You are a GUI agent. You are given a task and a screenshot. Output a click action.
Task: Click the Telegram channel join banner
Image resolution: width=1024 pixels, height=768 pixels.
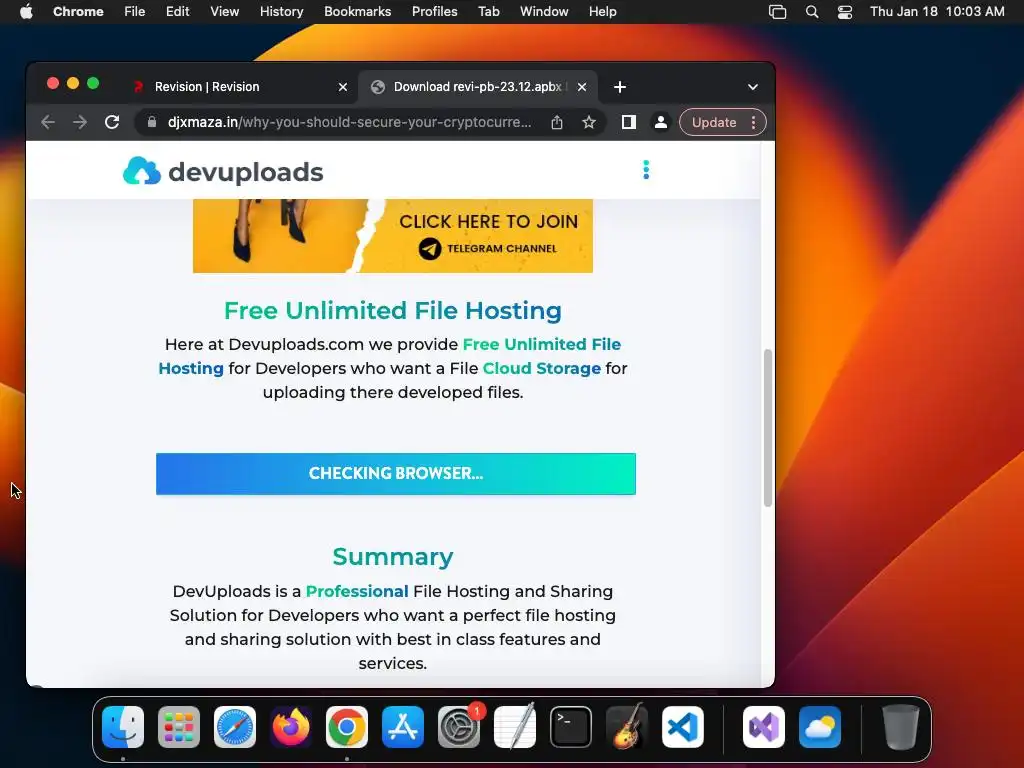tap(392, 236)
